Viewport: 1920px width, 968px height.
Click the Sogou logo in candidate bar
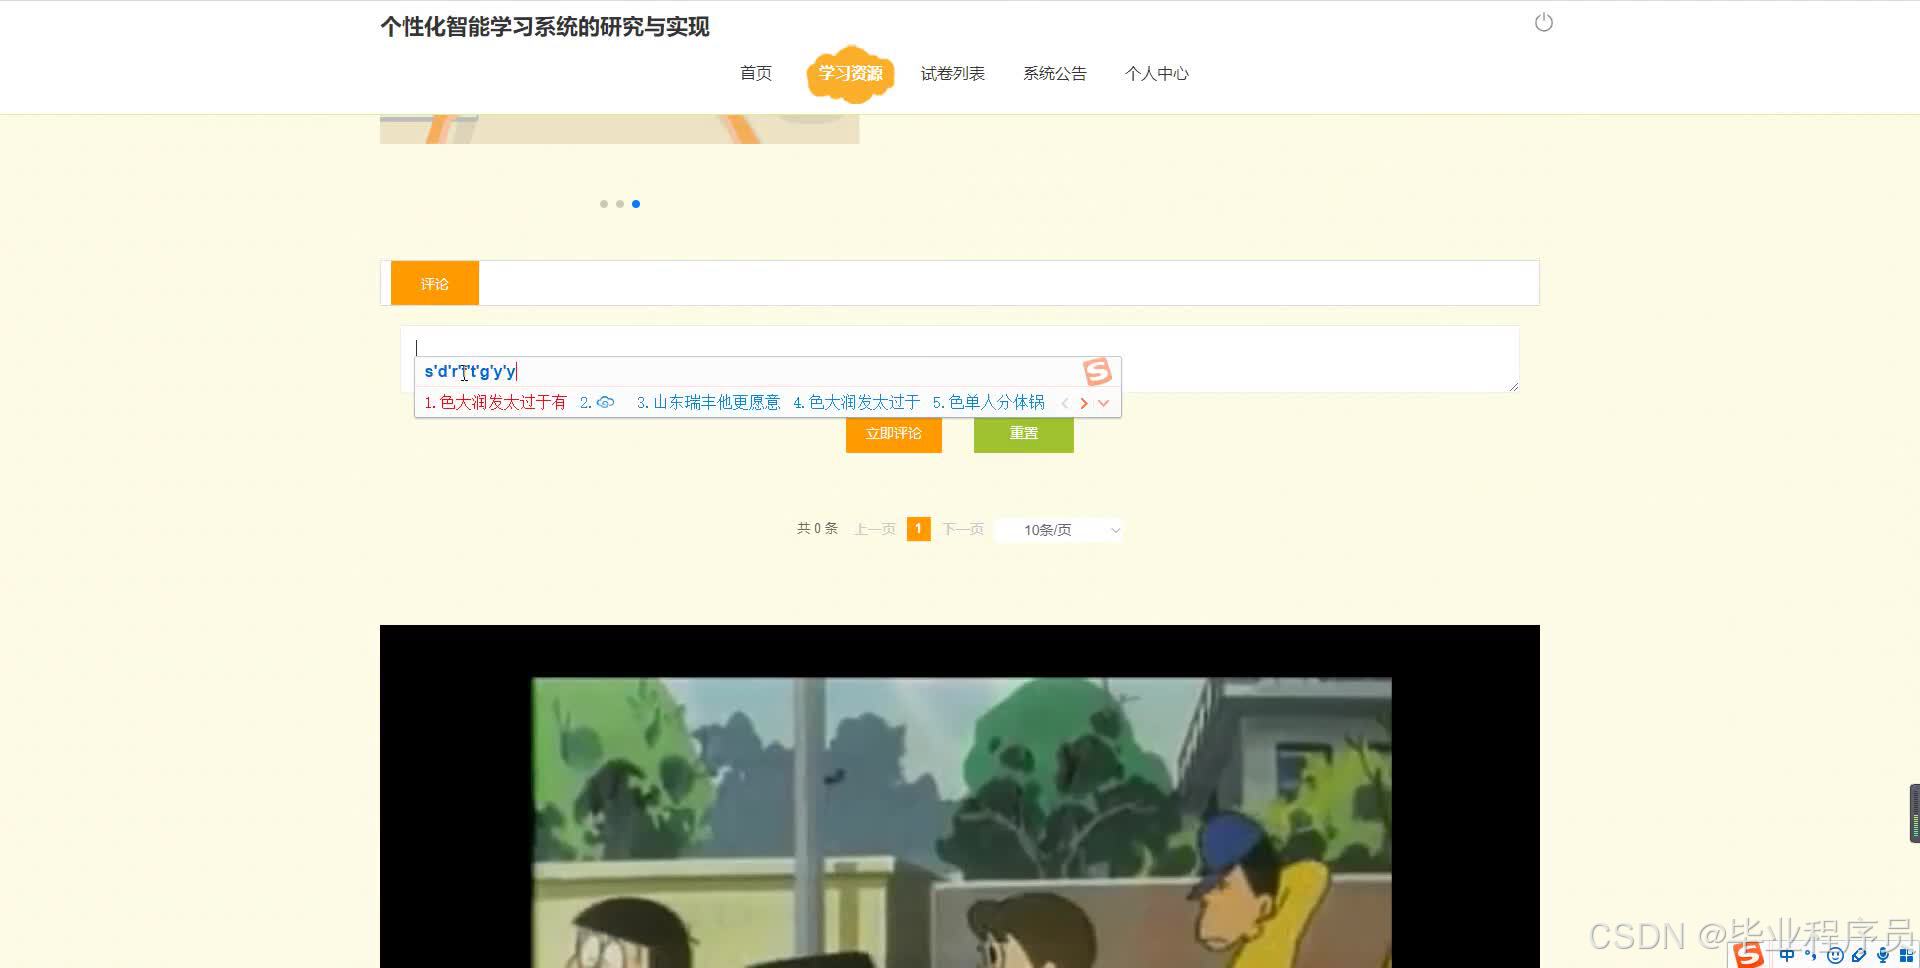1097,372
